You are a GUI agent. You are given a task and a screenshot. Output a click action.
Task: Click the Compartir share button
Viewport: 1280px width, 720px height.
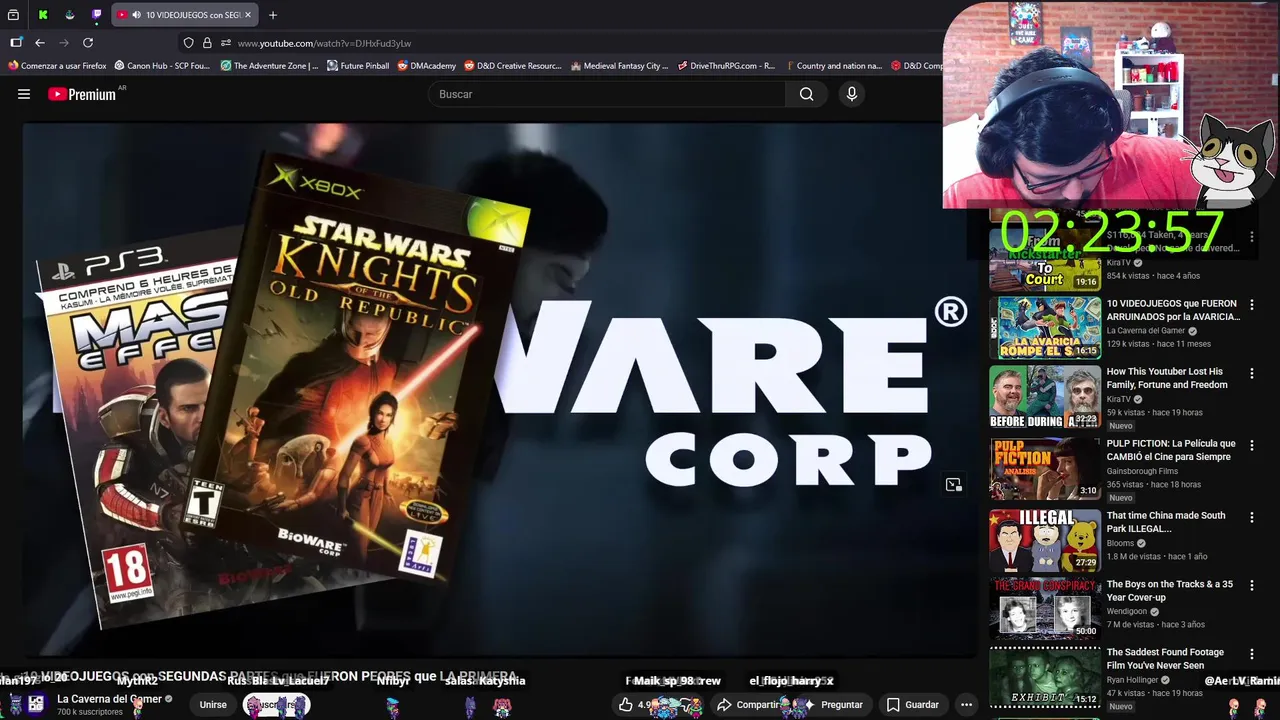750,705
